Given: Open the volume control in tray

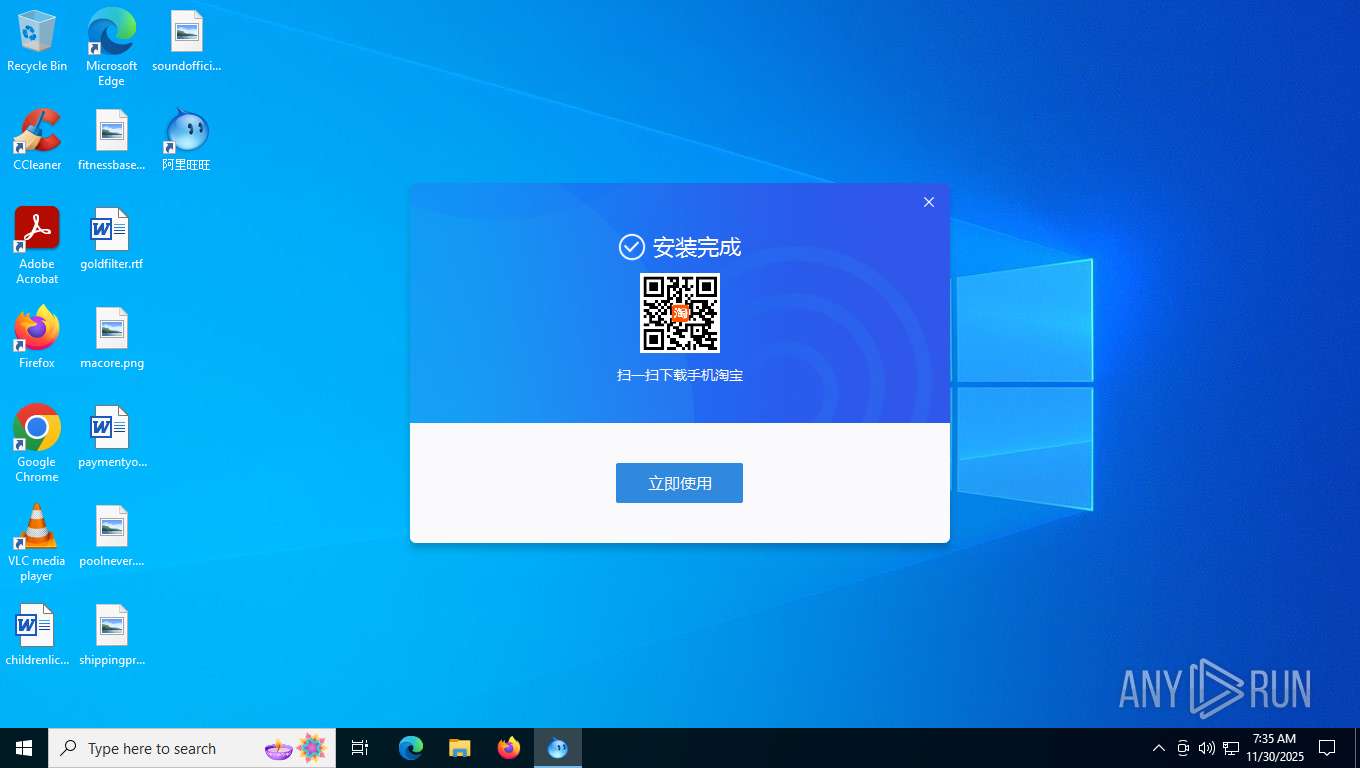Looking at the screenshot, I should coord(1206,748).
